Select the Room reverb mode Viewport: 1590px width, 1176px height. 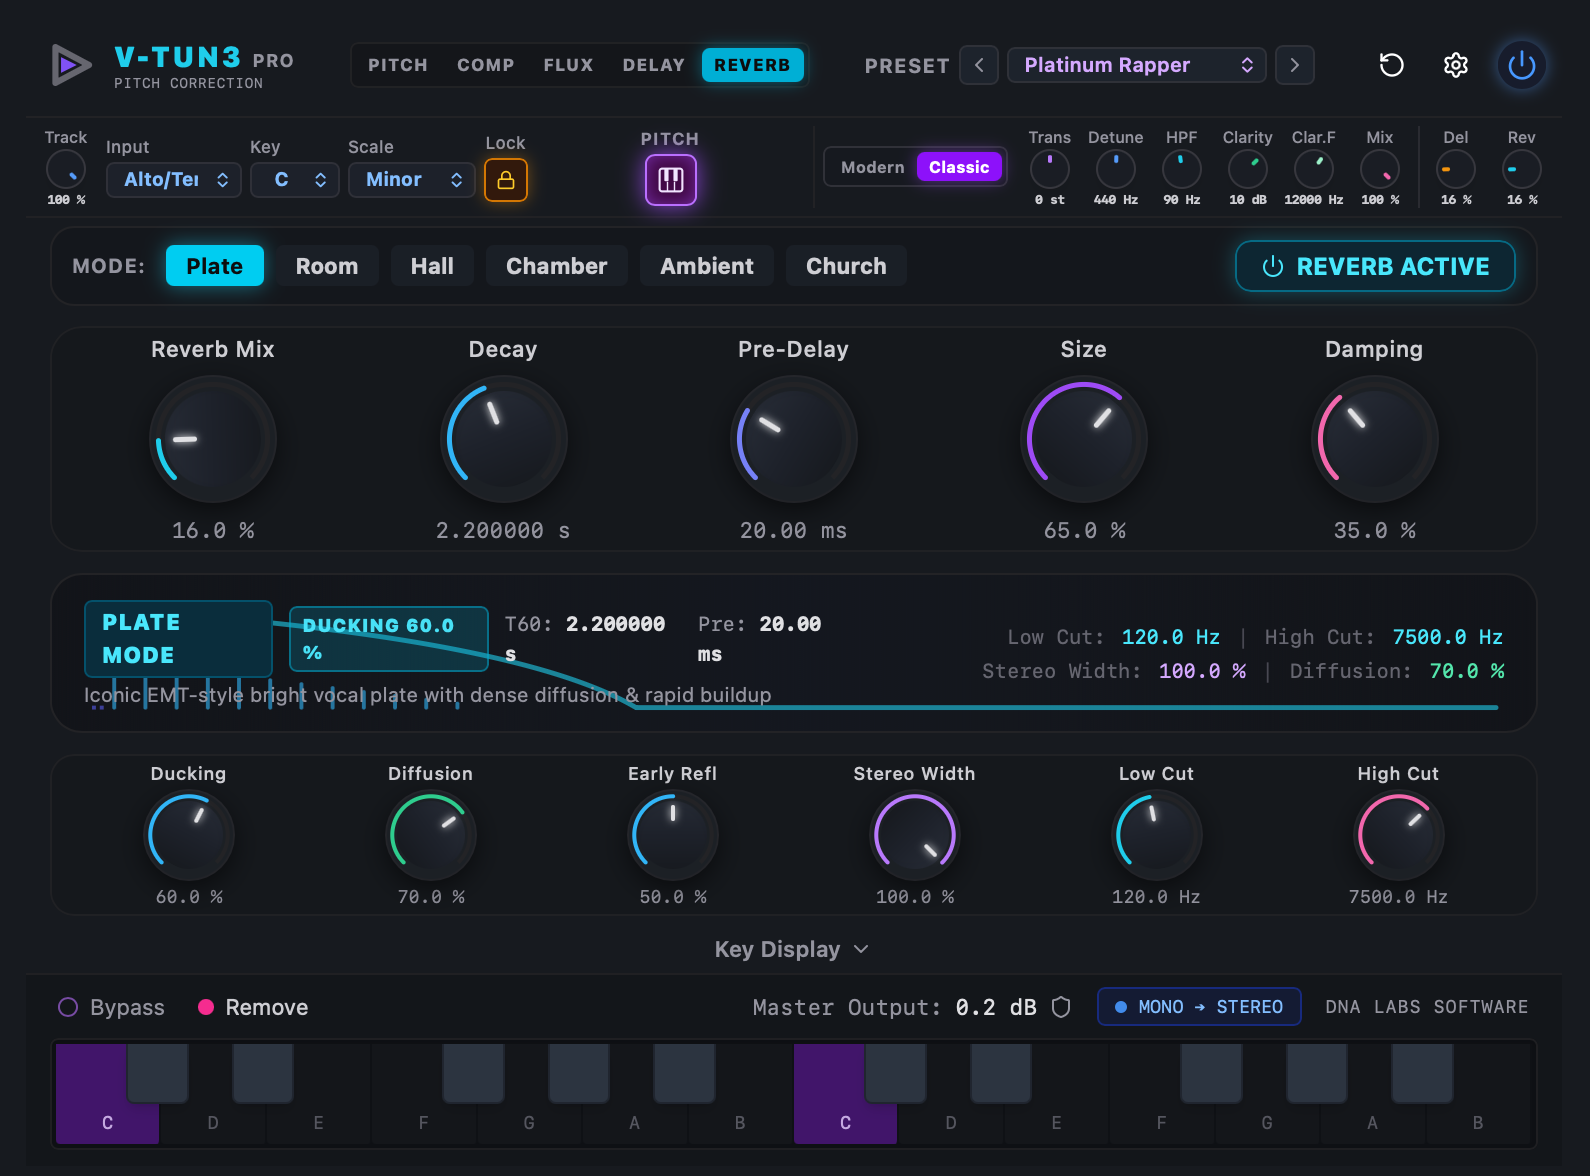[x=327, y=266]
